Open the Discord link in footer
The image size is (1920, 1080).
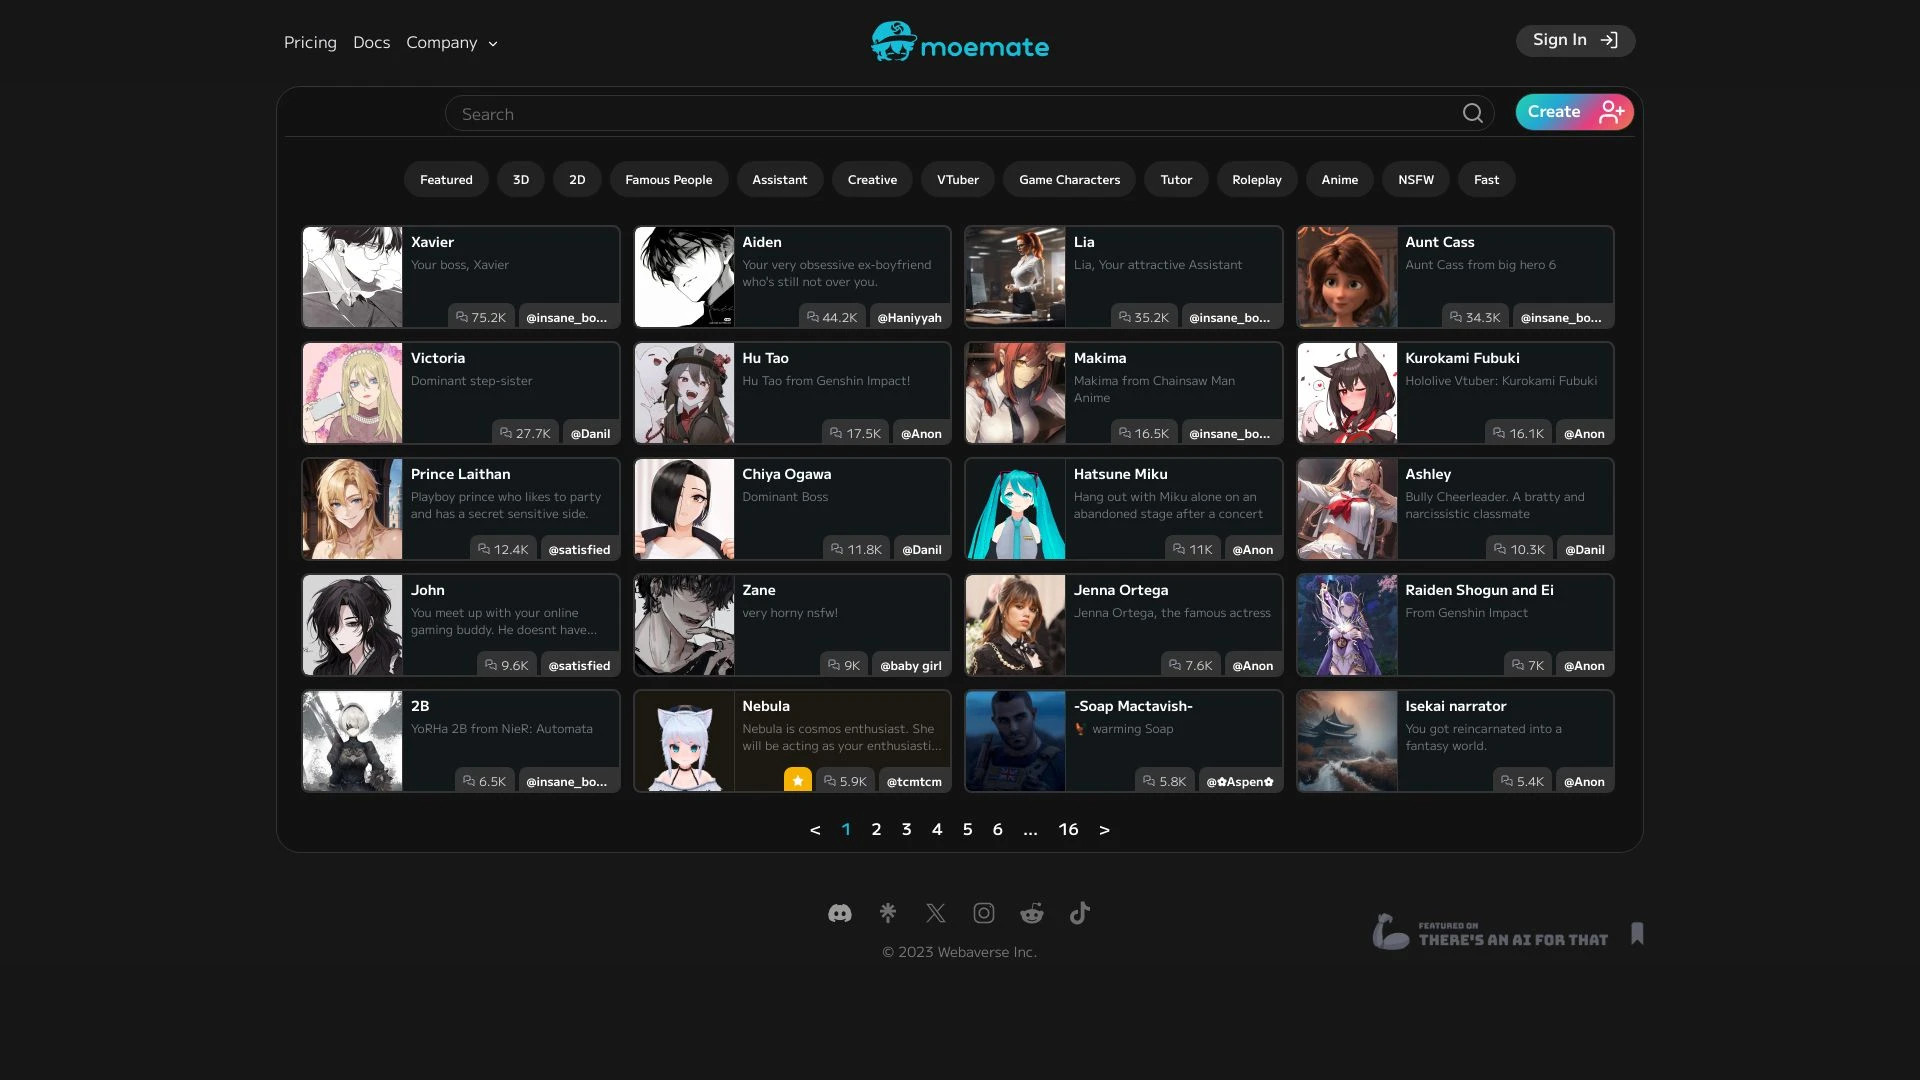tap(840, 913)
